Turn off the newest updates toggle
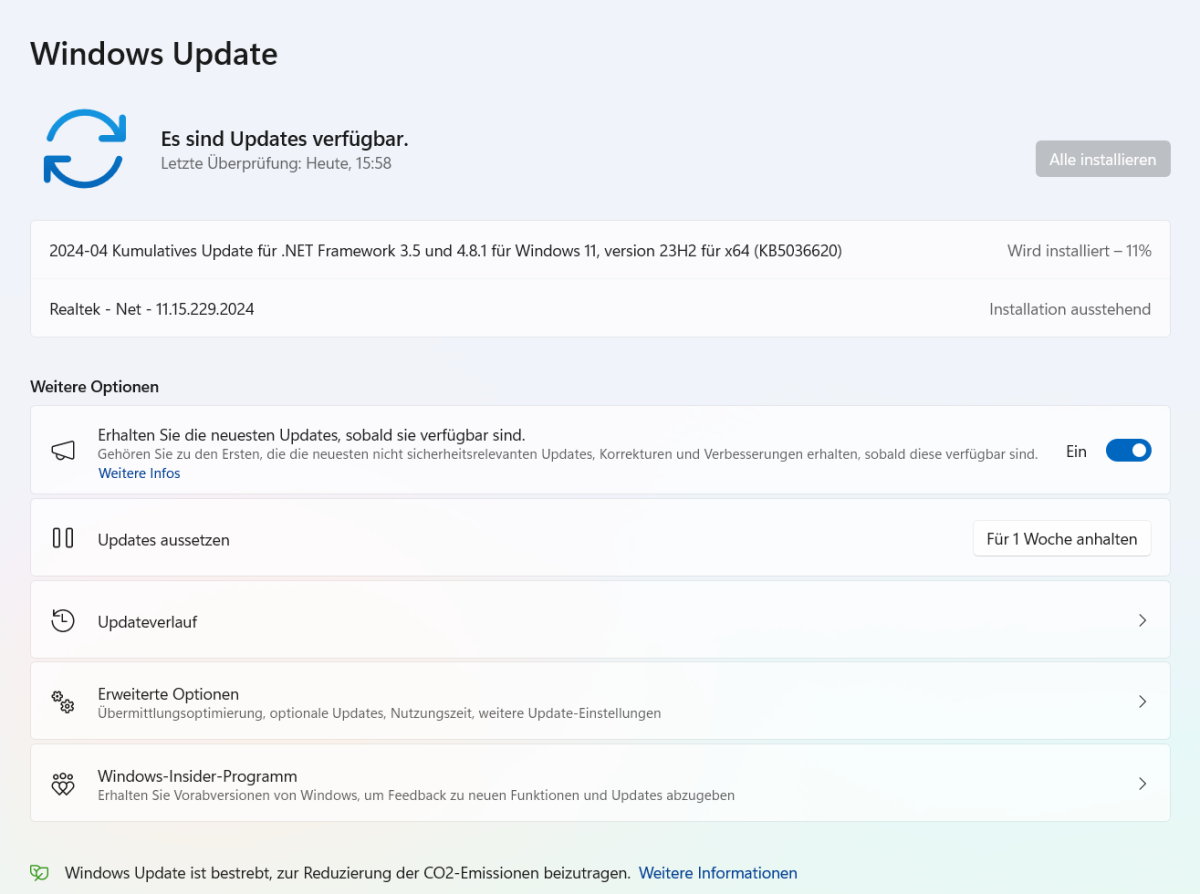The width and height of the screenshot is (1200, 894). coord(1128,451)
